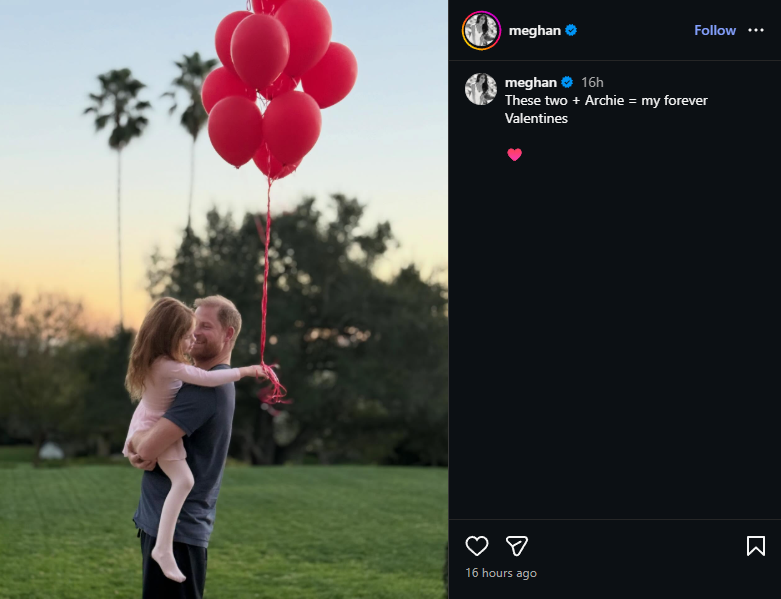Like the post with the heart icon

click(x=477, y=546)
